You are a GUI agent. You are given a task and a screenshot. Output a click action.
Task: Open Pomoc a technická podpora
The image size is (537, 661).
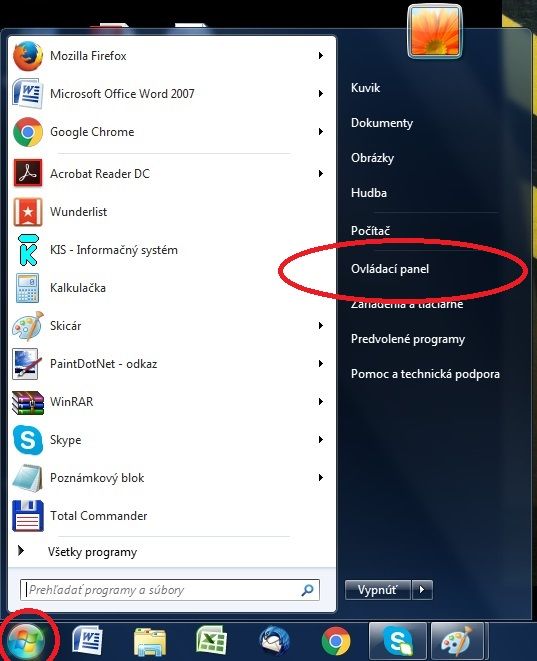(x=425, y=374)
